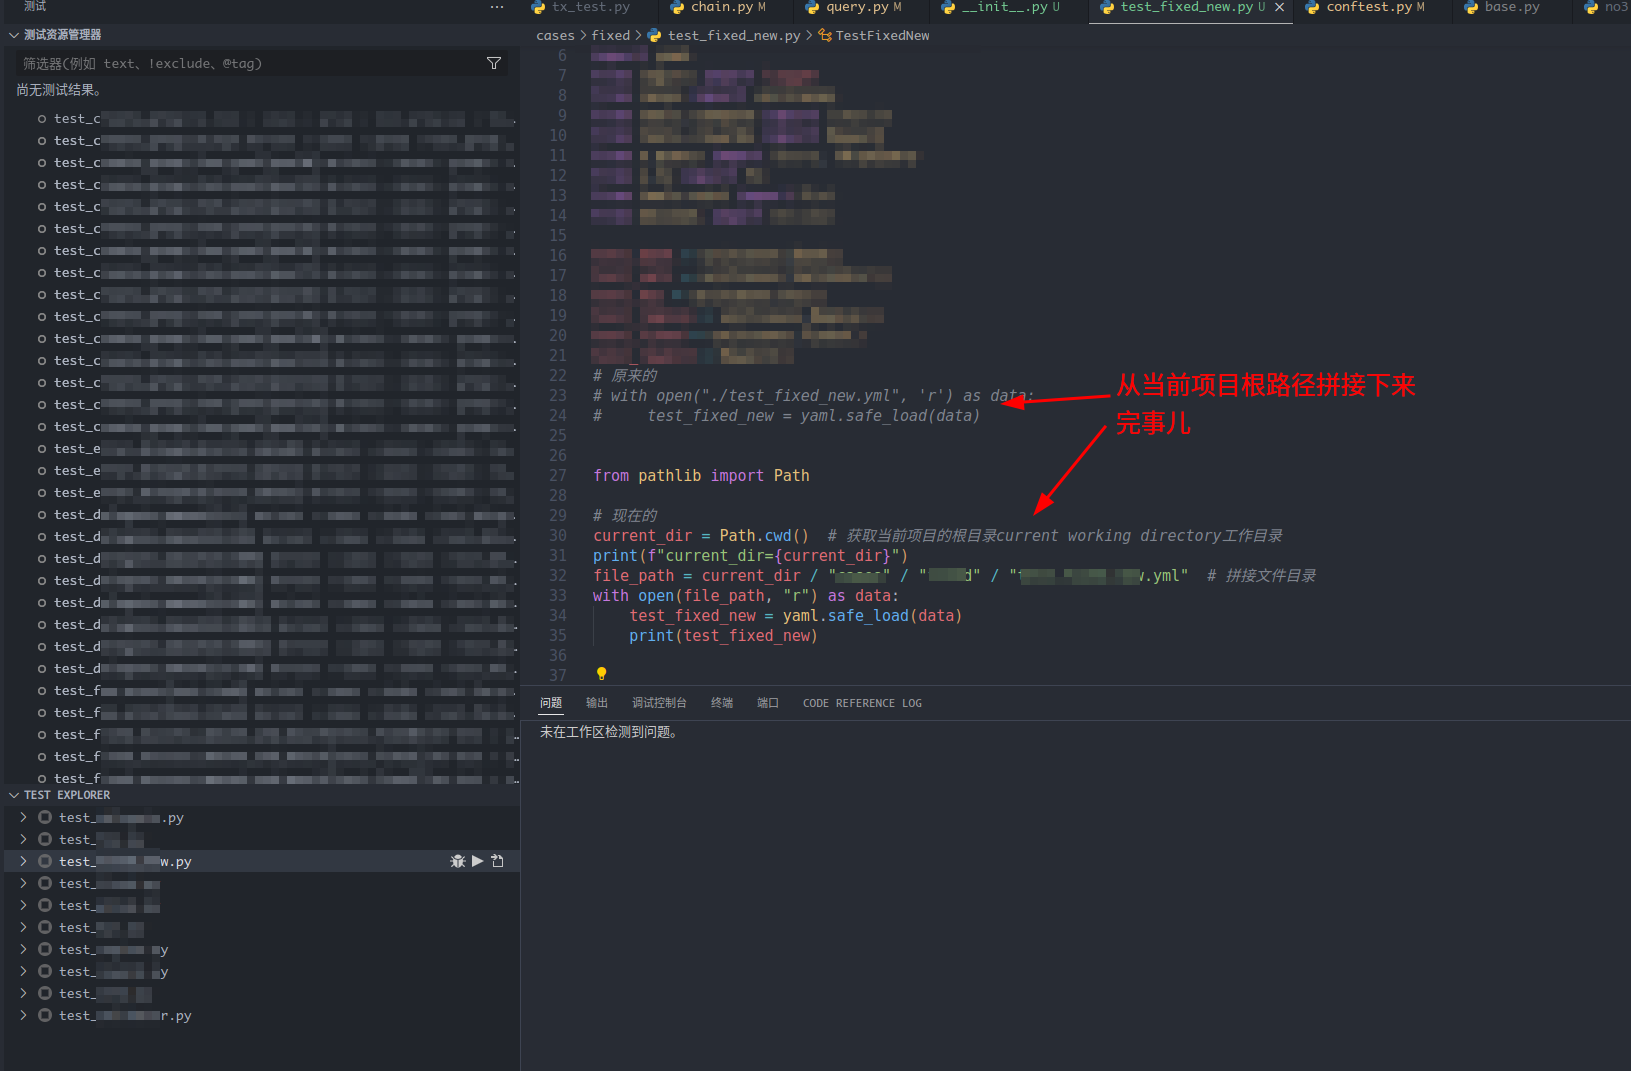The image size is (1631, 1071).
Task: Click the fixed breadcrumb folder
Action: [611, 35]
